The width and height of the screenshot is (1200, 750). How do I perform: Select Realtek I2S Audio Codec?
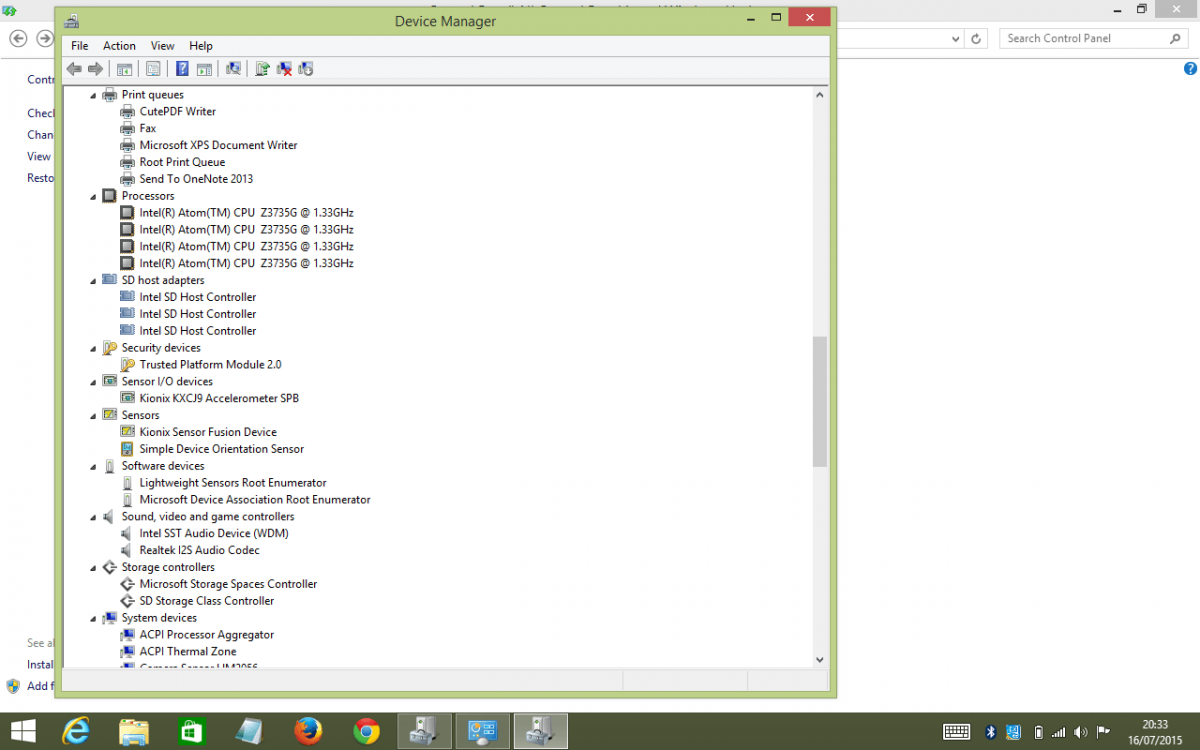[x=199, y=550]
